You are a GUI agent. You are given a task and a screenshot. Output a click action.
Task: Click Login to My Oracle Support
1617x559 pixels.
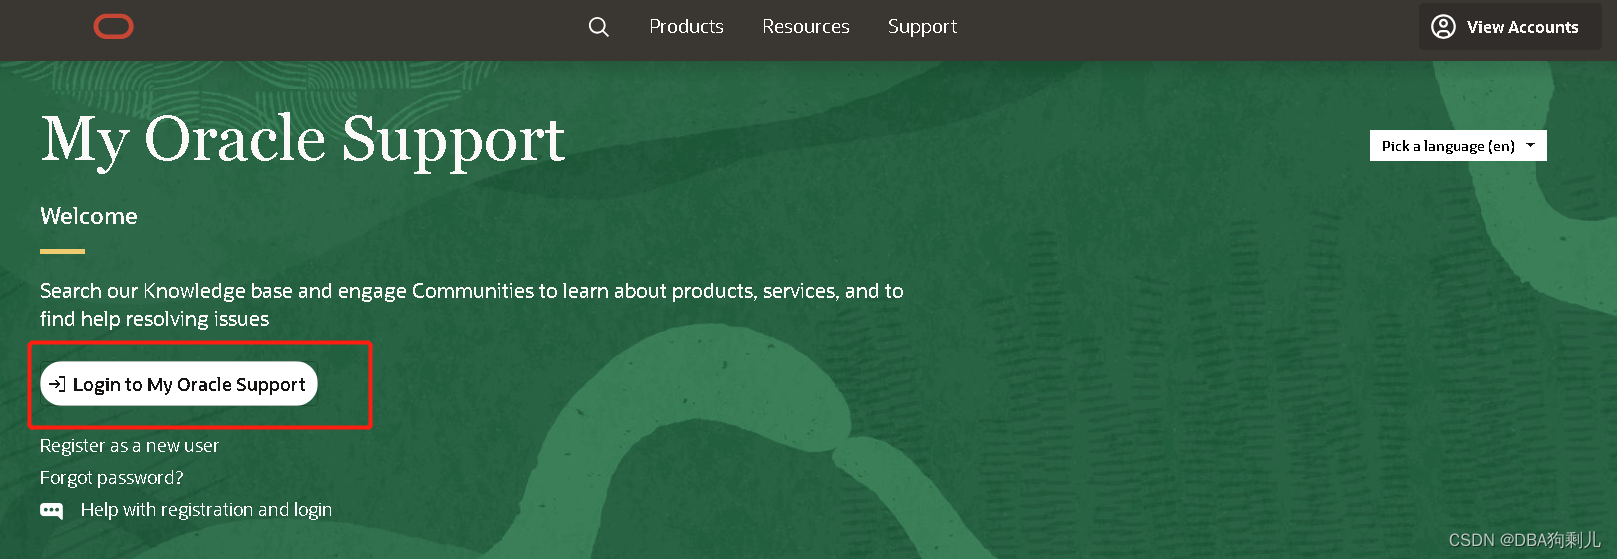click(179, 384)
